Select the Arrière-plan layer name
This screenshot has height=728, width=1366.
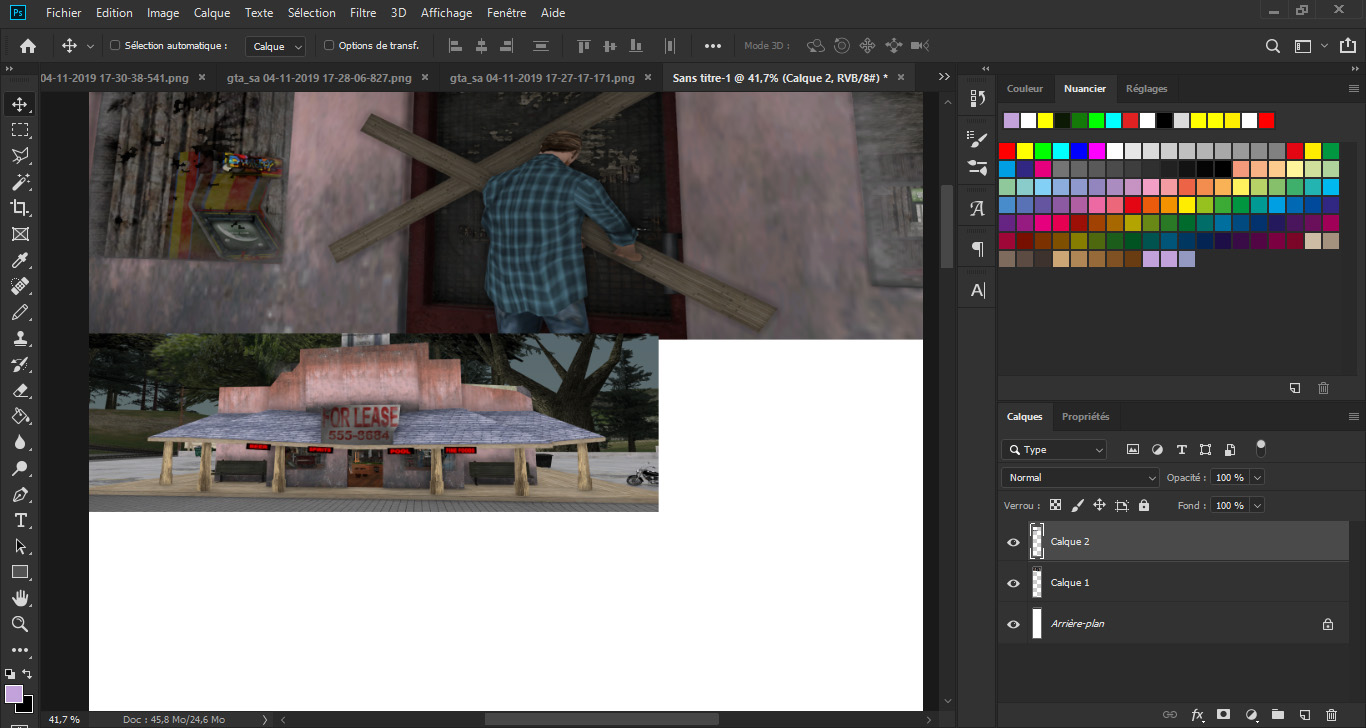[1078, 624]
